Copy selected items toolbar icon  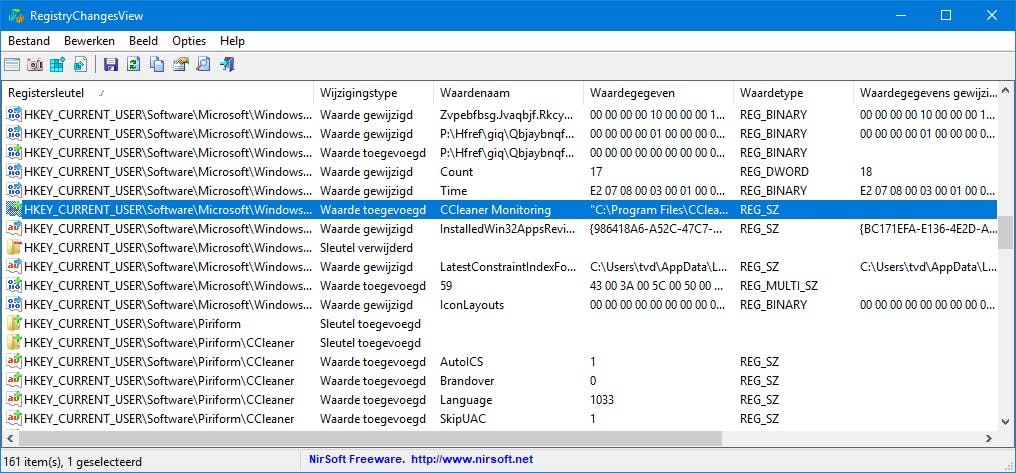(156, 64)
